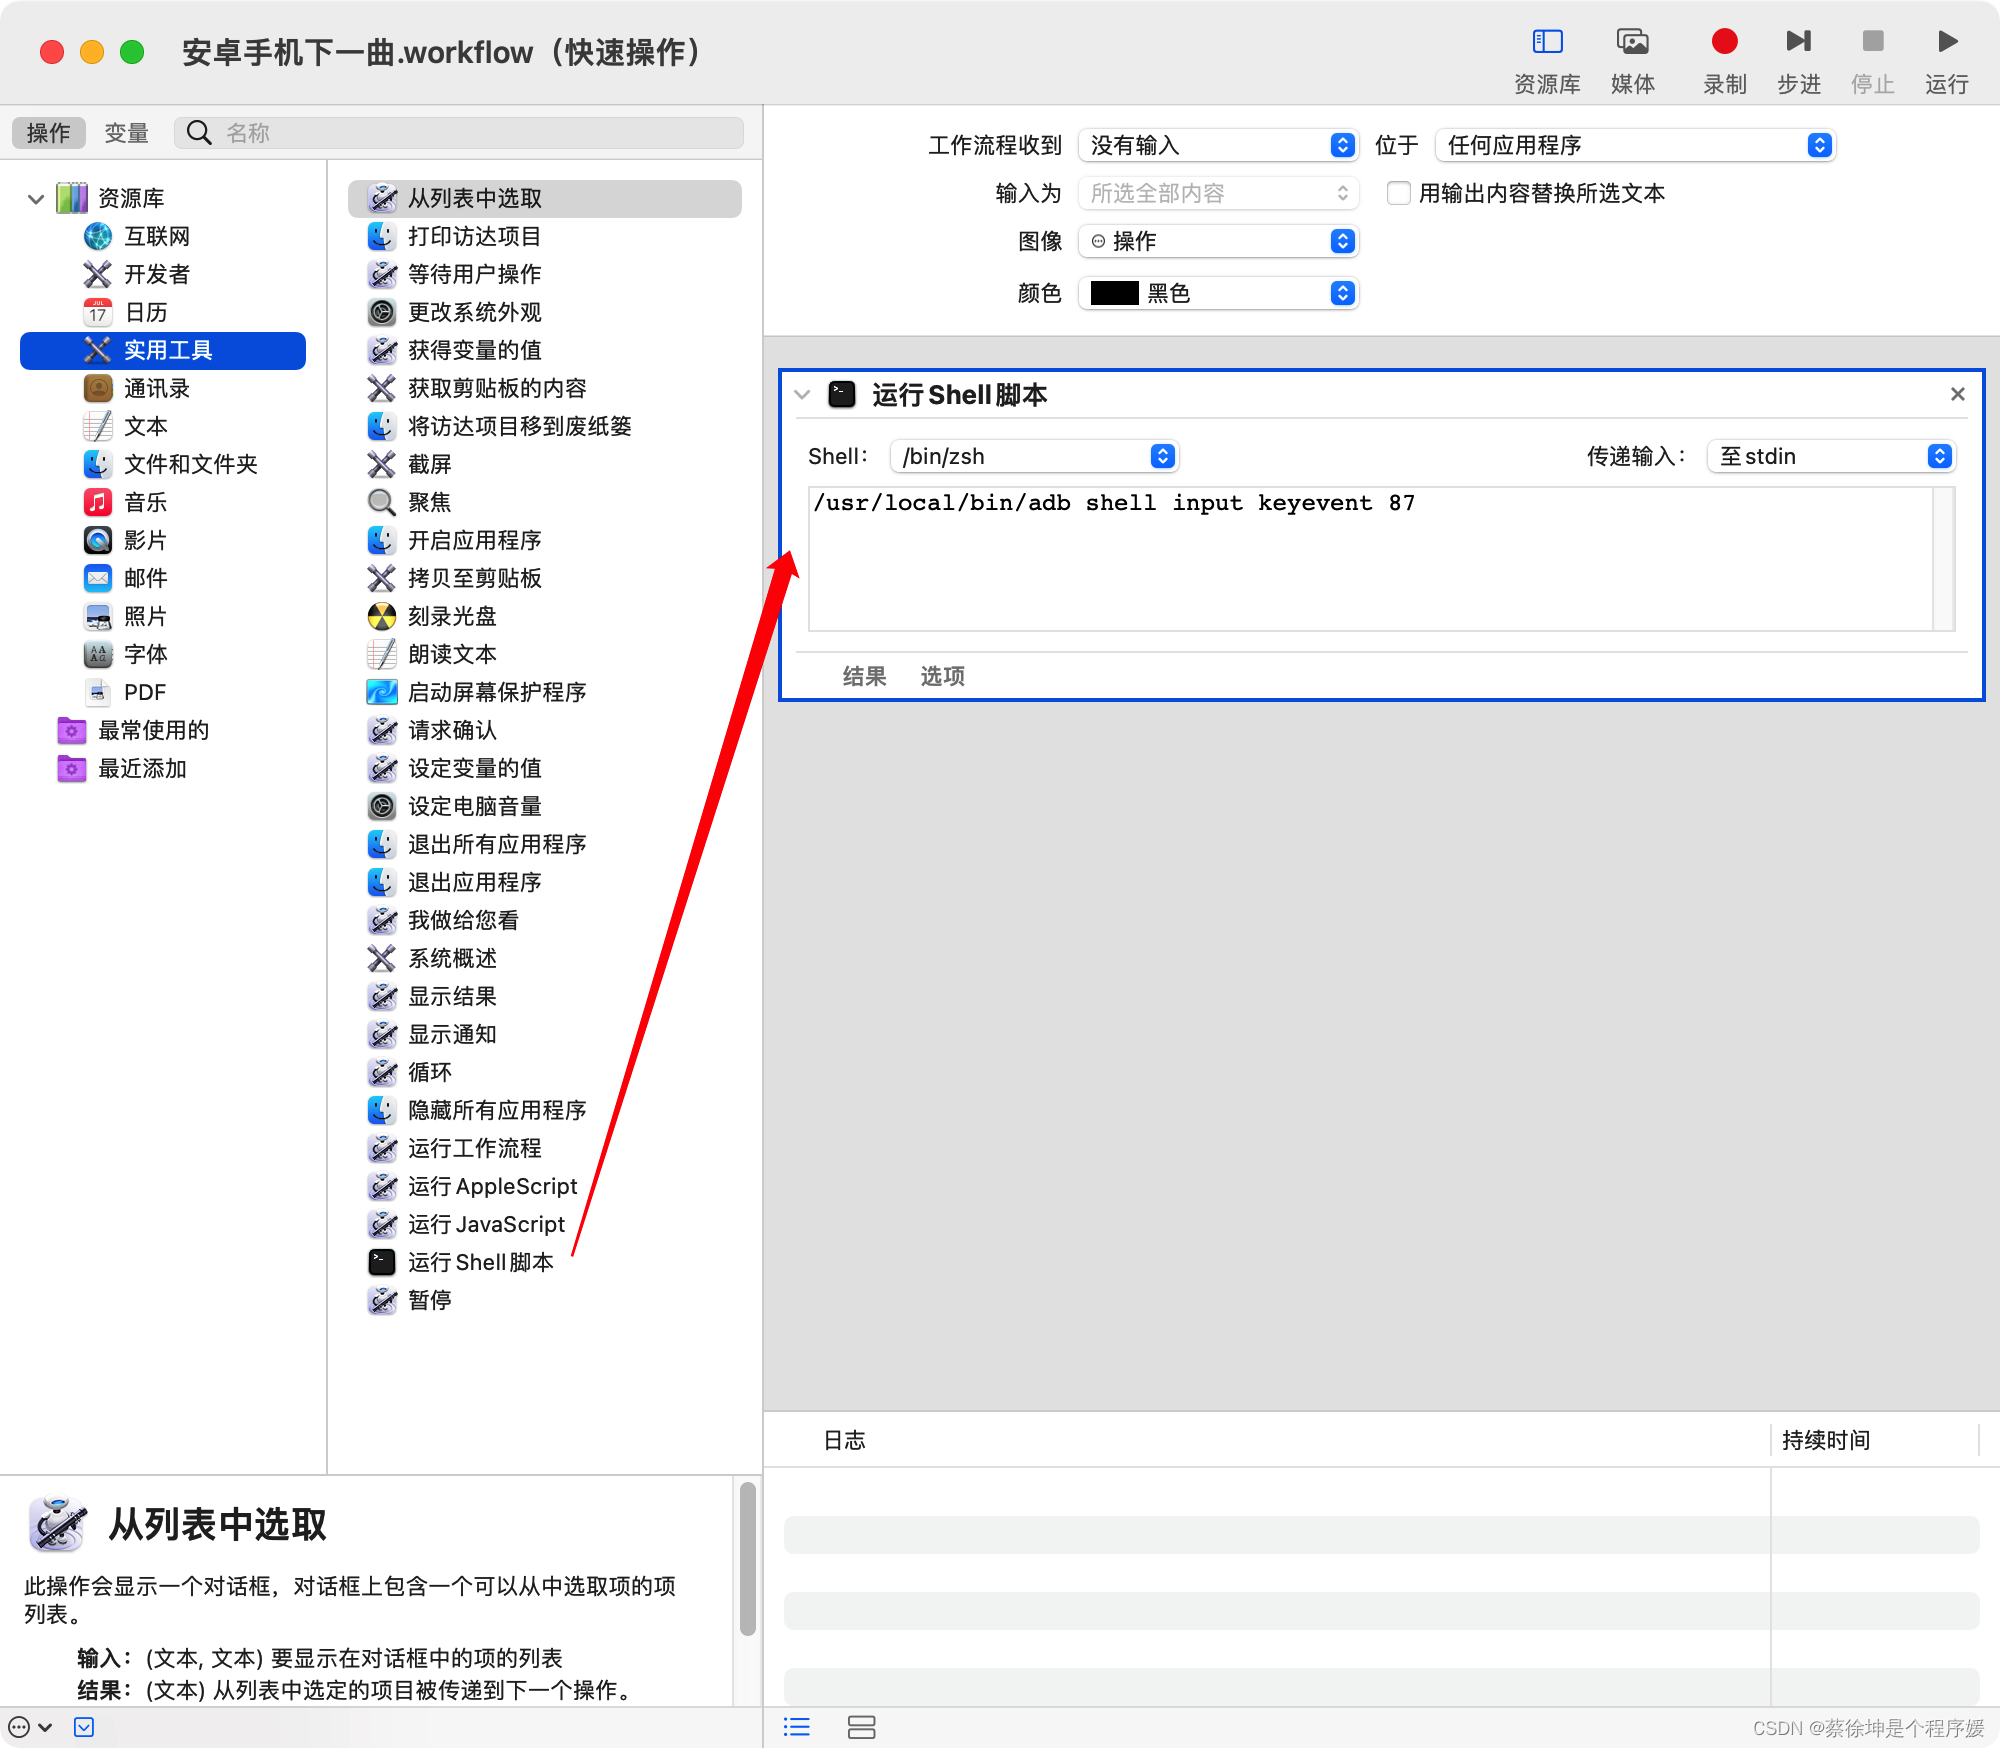The width and height of the screenshot is (2000, 1748).
Task: Show log list view icon at bottom
Action: (797, 1727)
